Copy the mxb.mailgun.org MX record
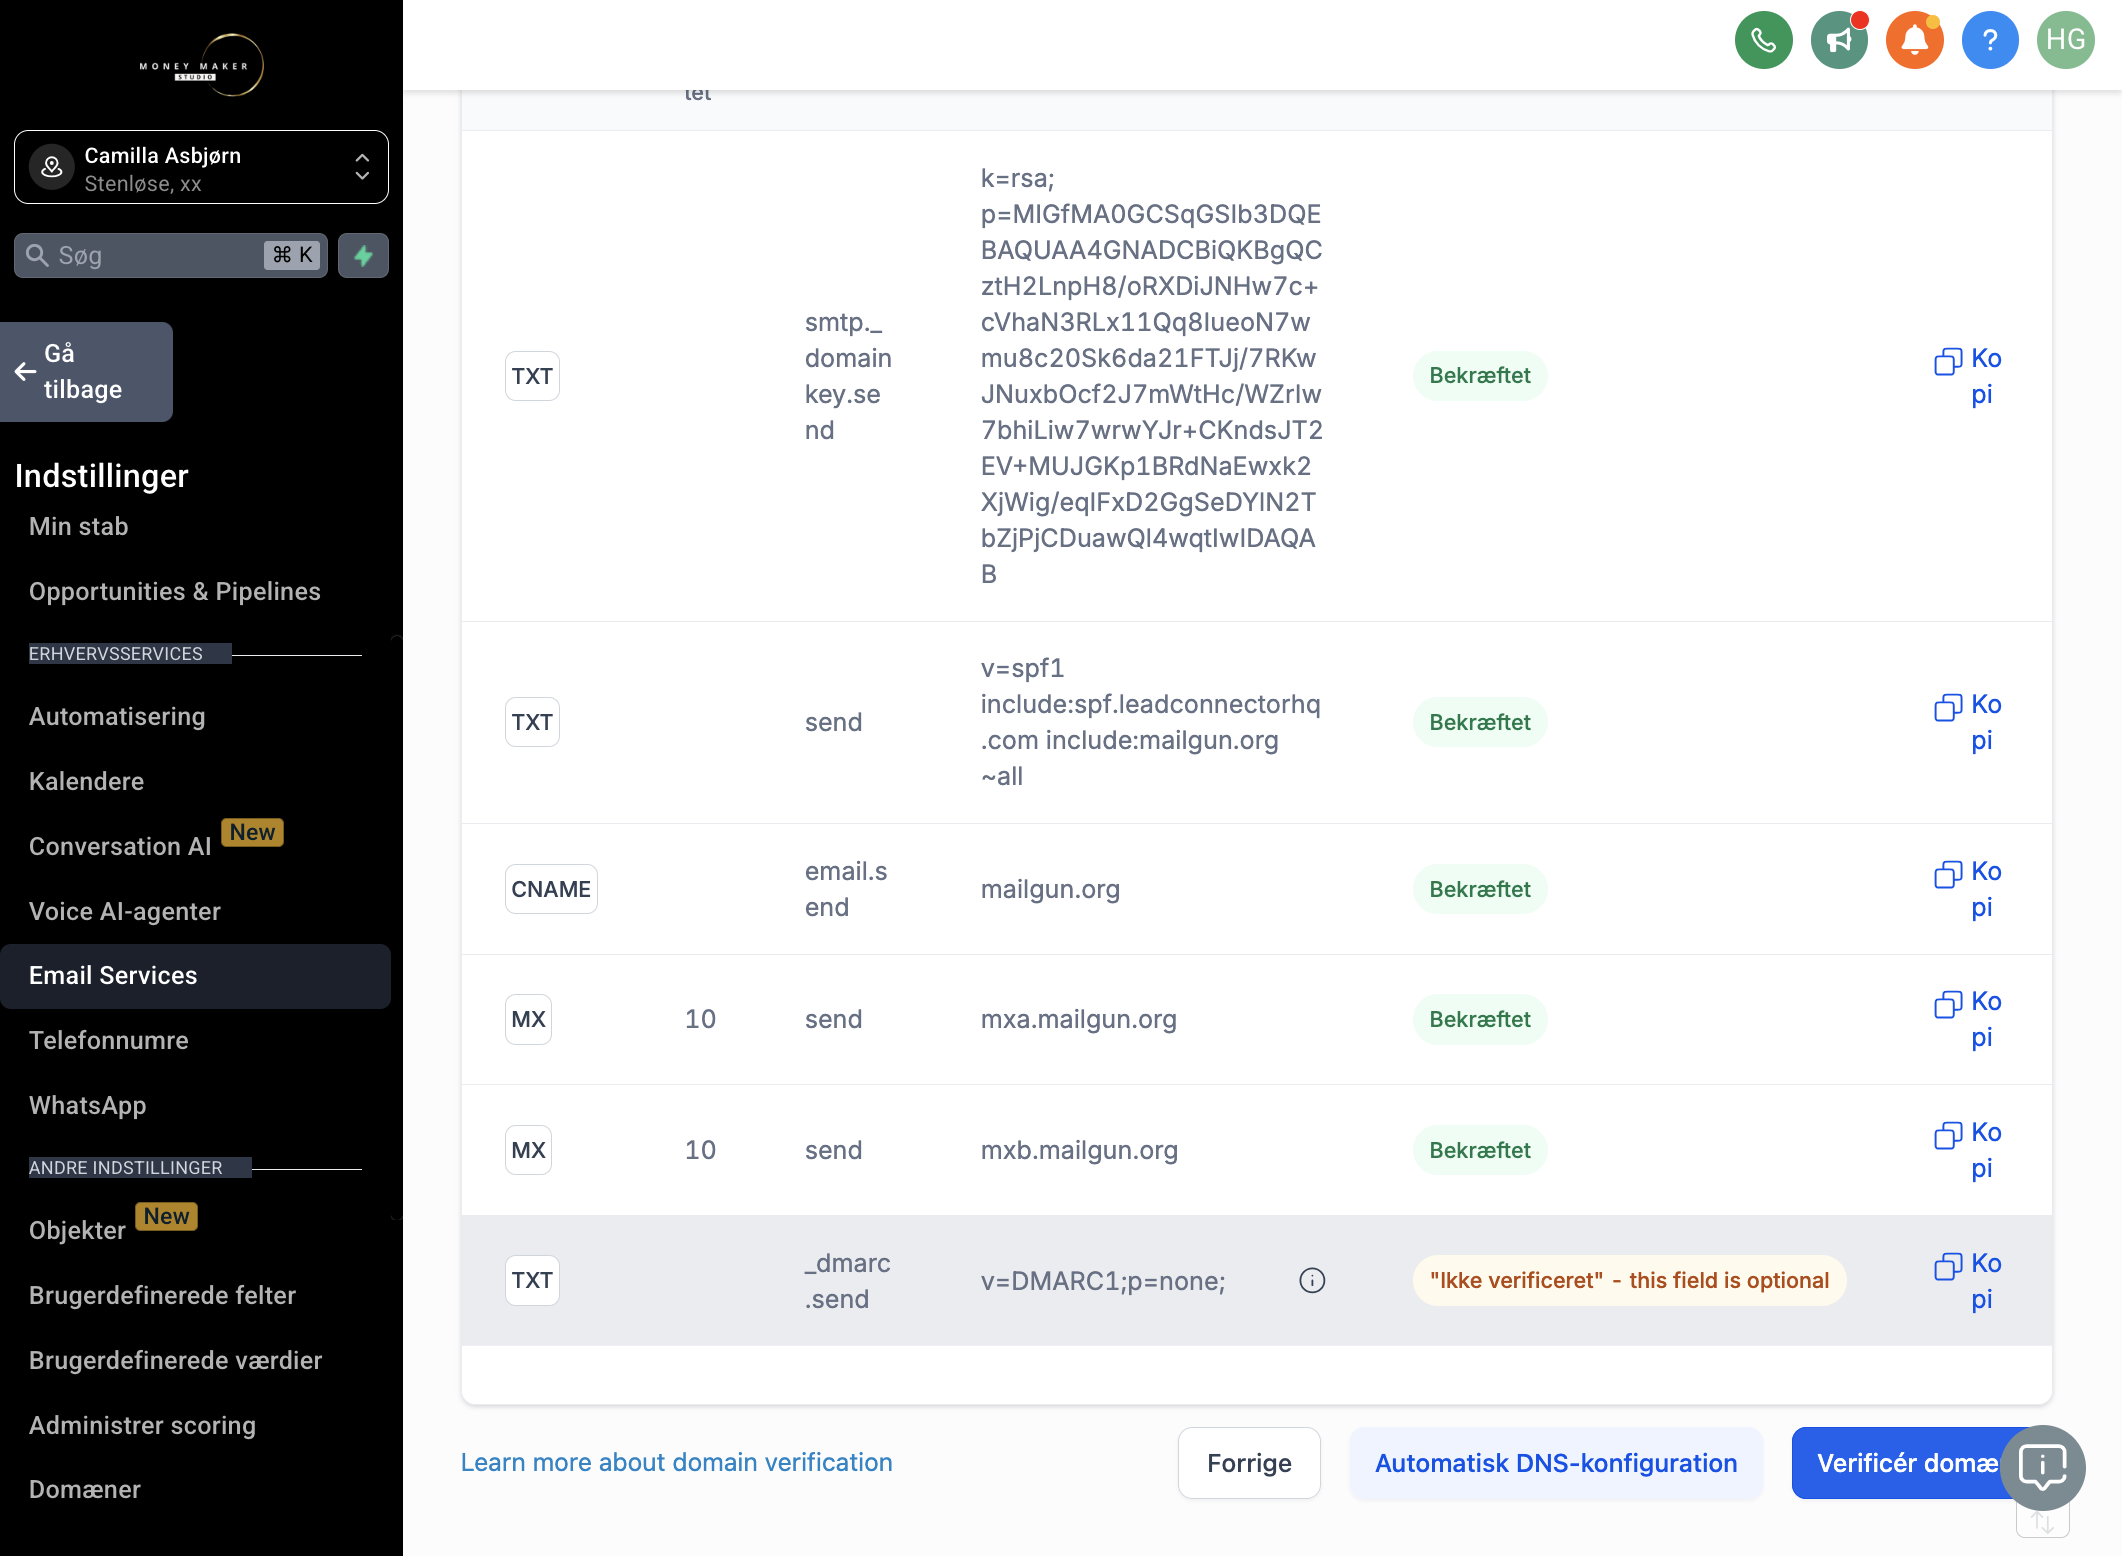The height and width of the screenshot is (1556, 2122). coord(1967,1150)
